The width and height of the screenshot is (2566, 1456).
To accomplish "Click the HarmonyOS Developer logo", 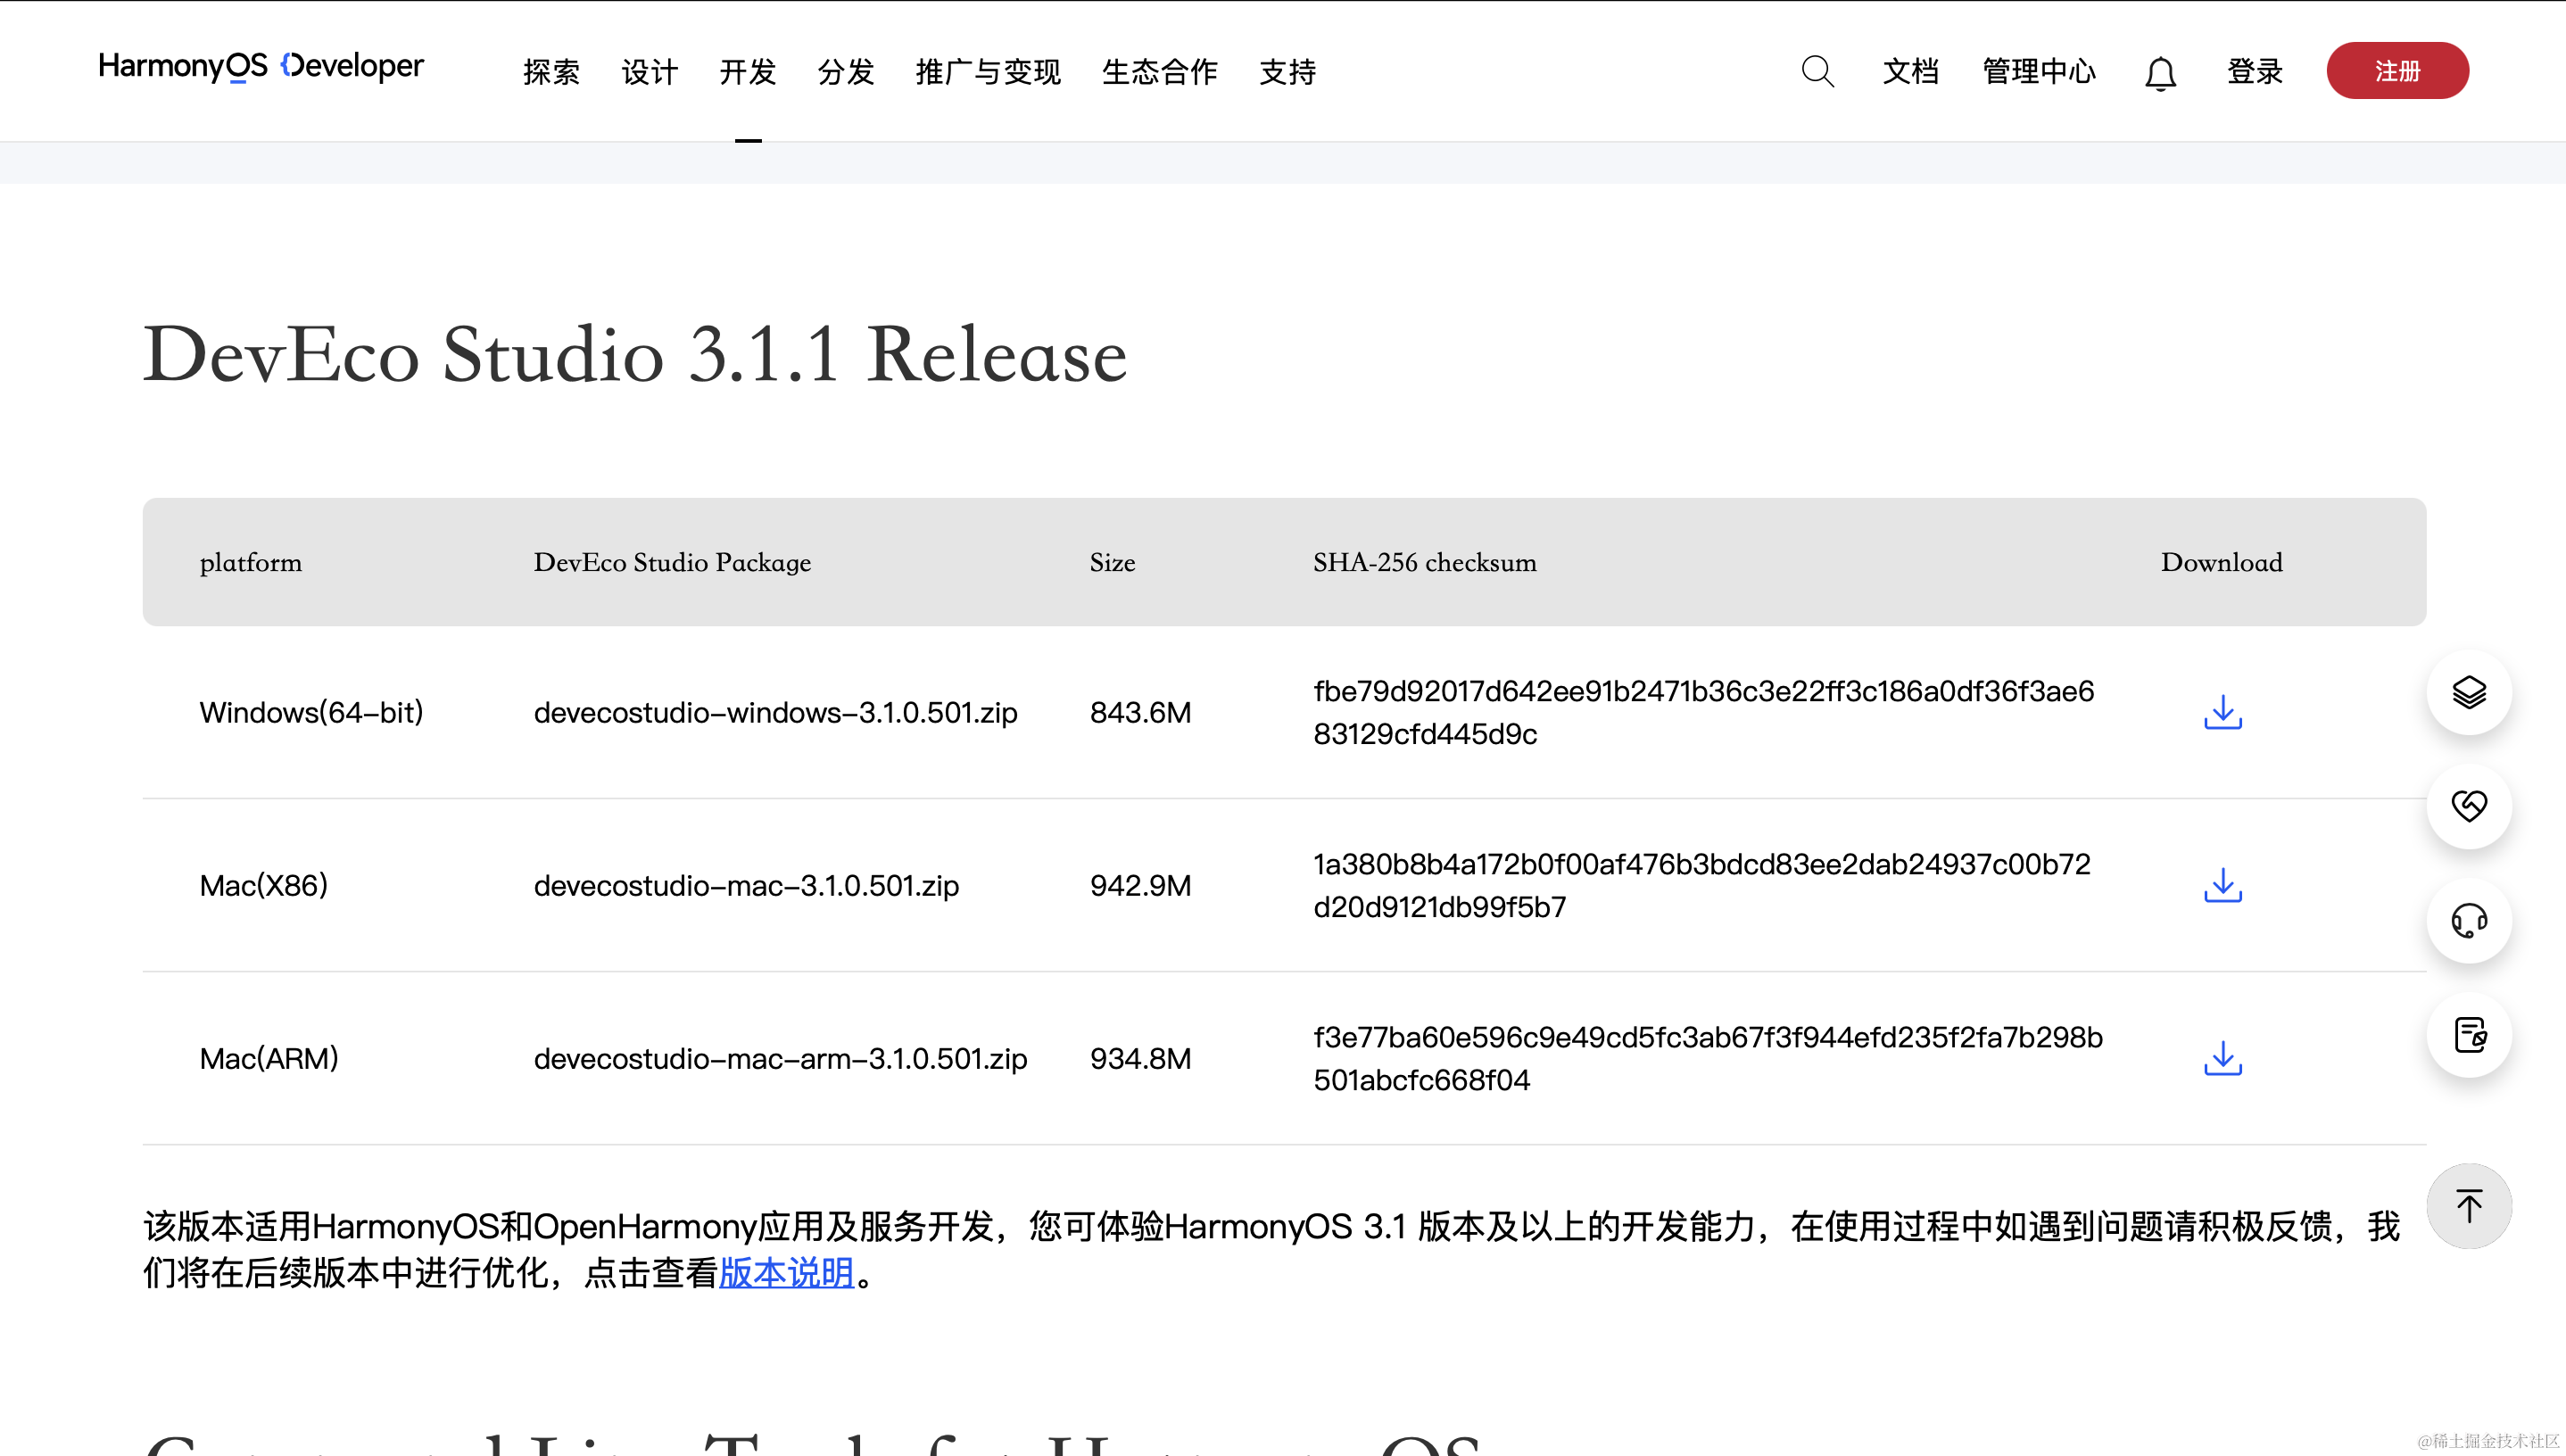I will [x=261, y=66].
